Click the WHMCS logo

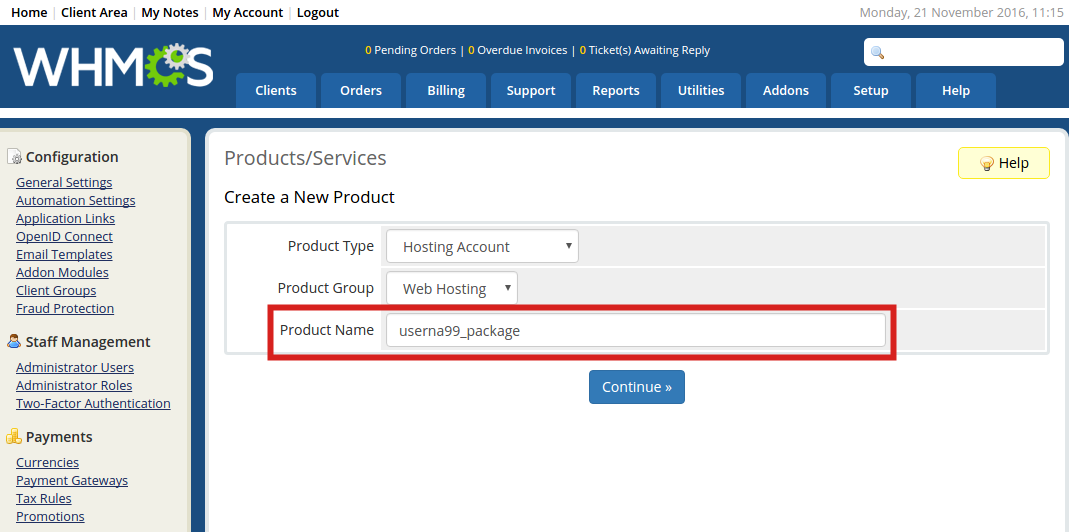coord(113,66)
